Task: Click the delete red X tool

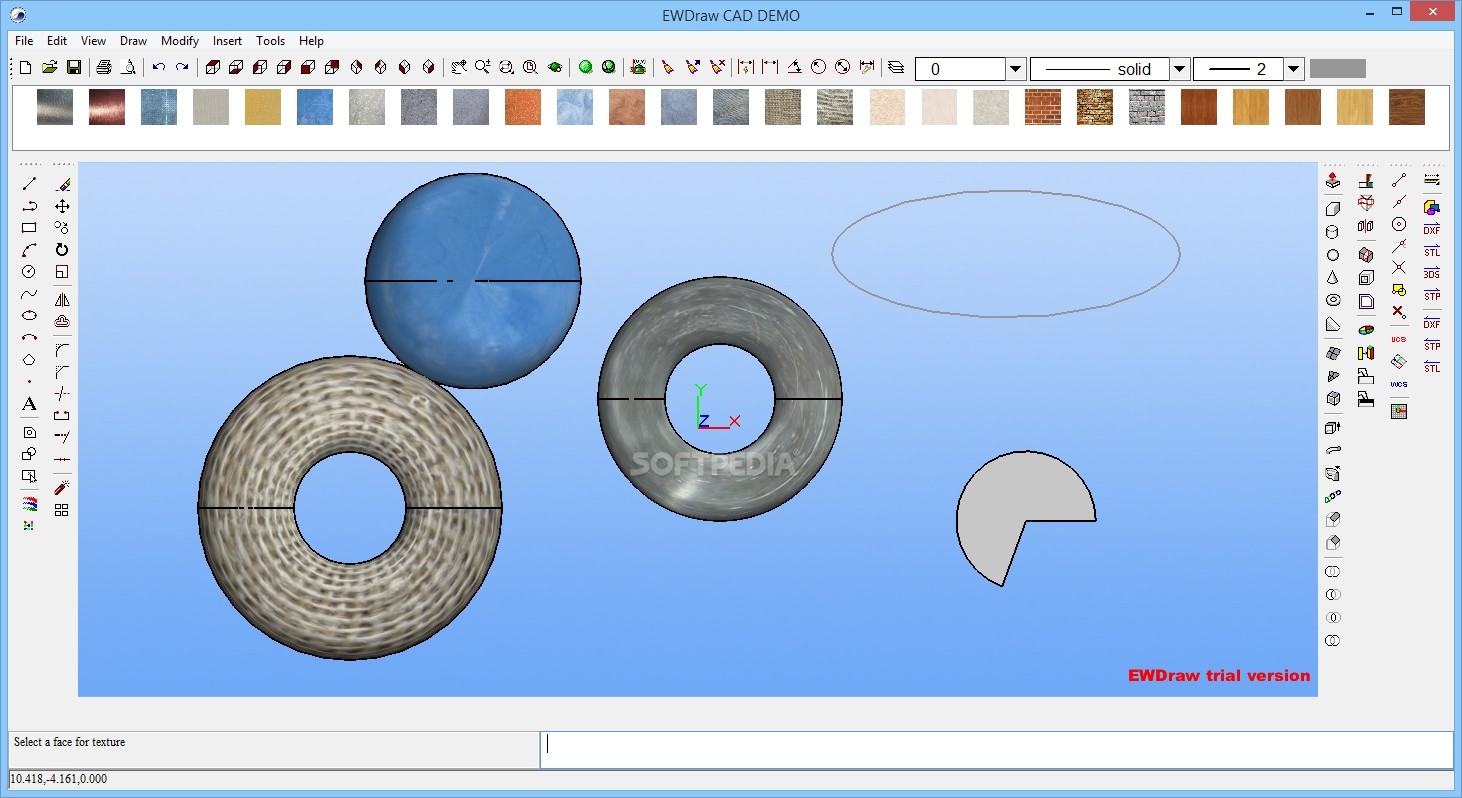Action: tap(1399, 312)
